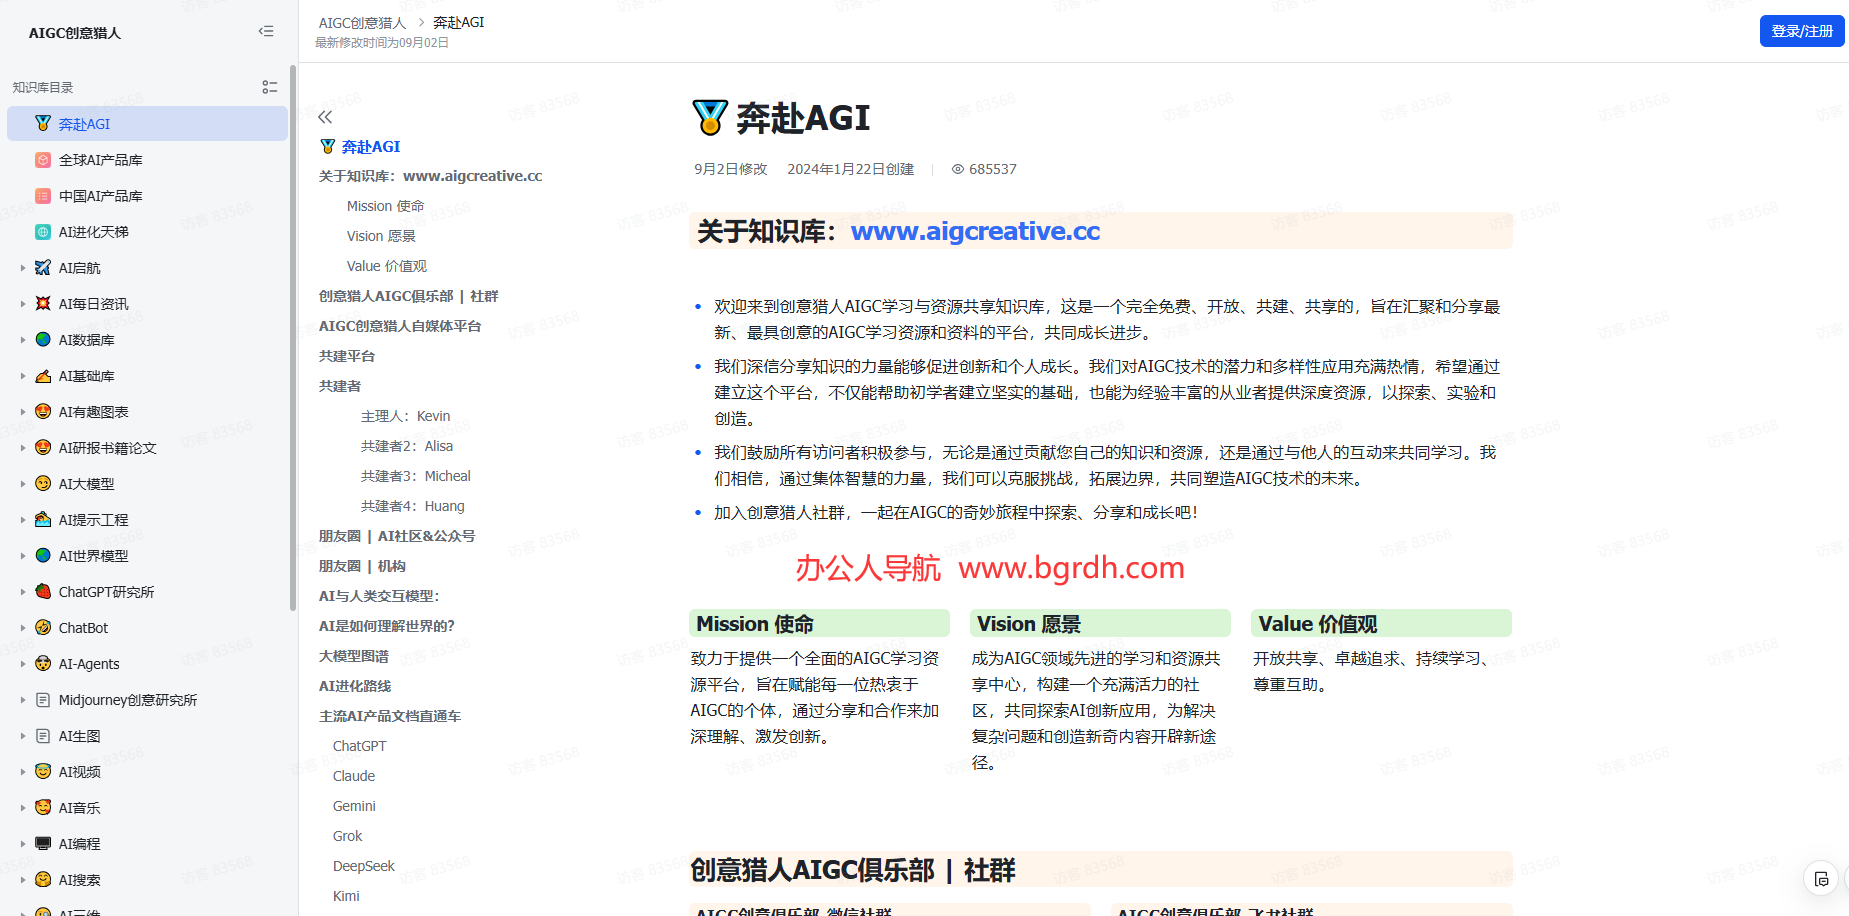
Task: Open the document comments icon at bottom right
Action: [1821, 879]
